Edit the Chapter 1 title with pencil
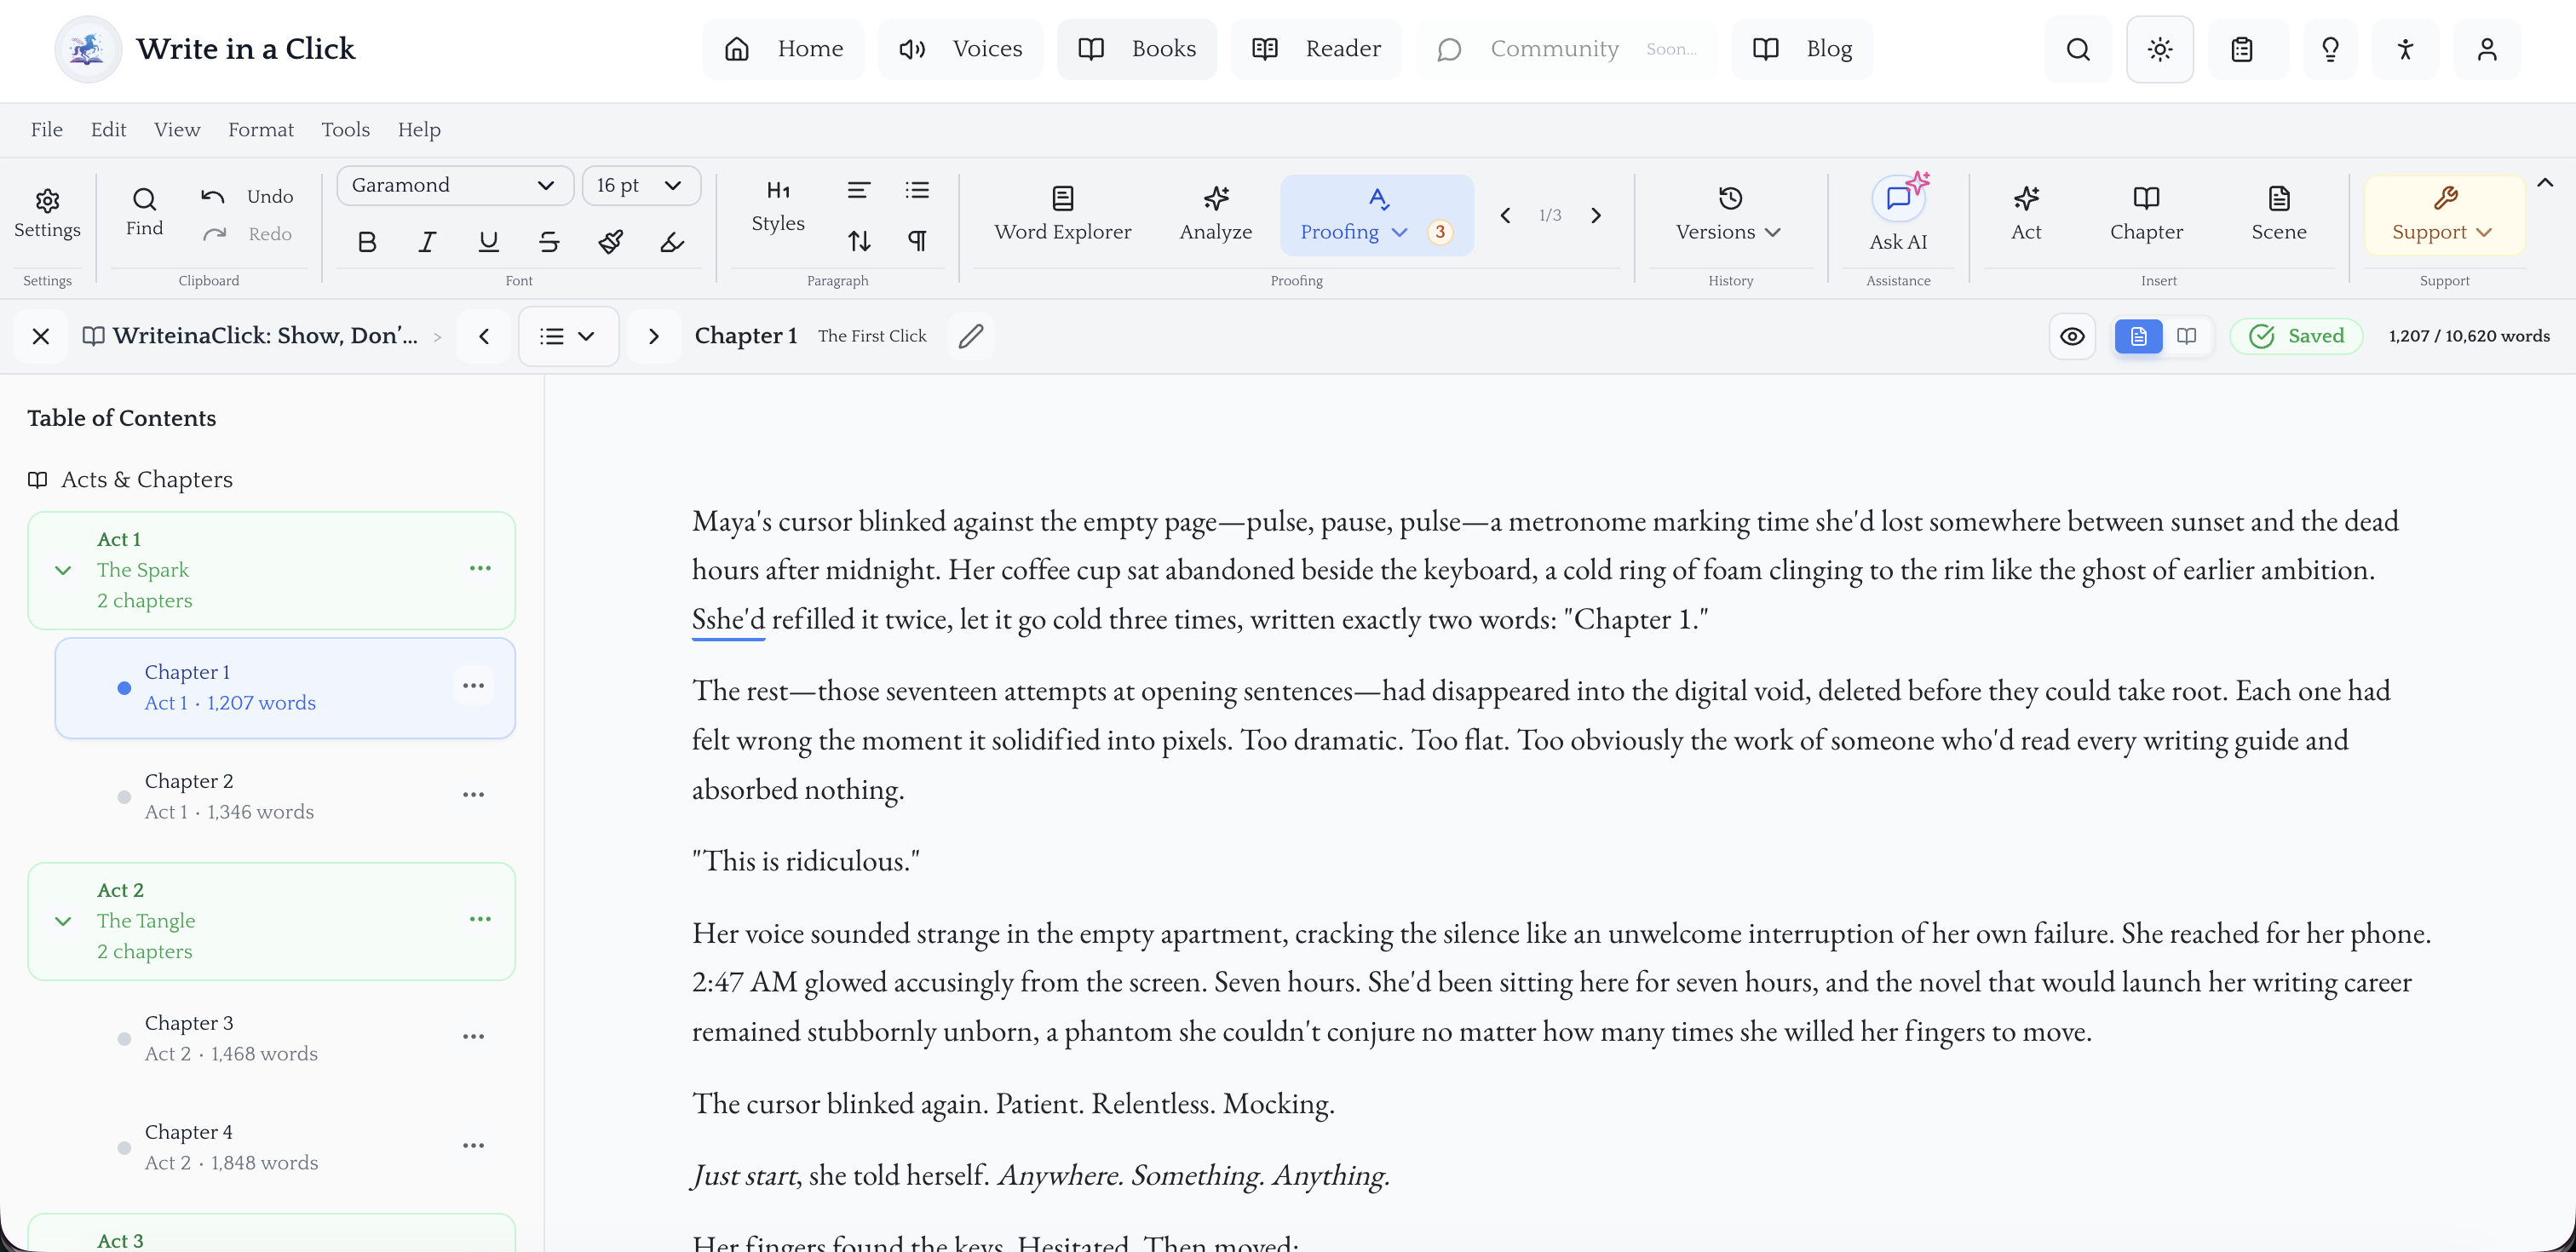Screen dimensions: 2576x1252 tap(970, 336)
